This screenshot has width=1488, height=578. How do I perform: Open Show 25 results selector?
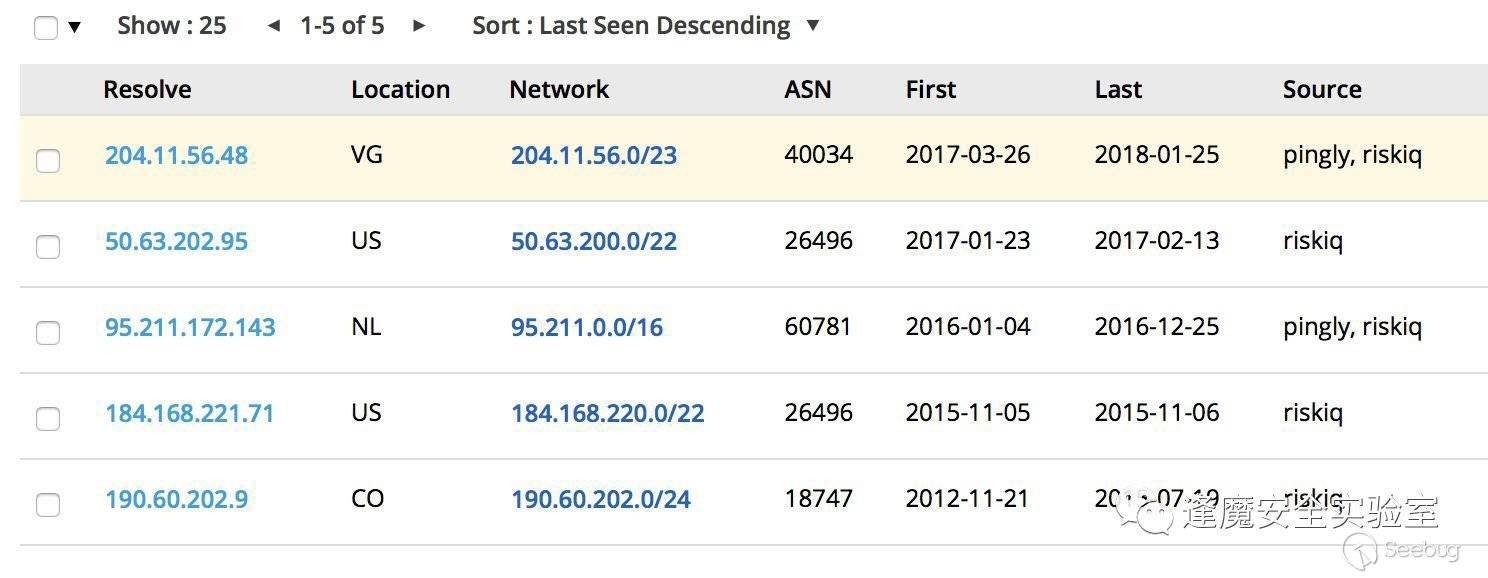point(171,26)
